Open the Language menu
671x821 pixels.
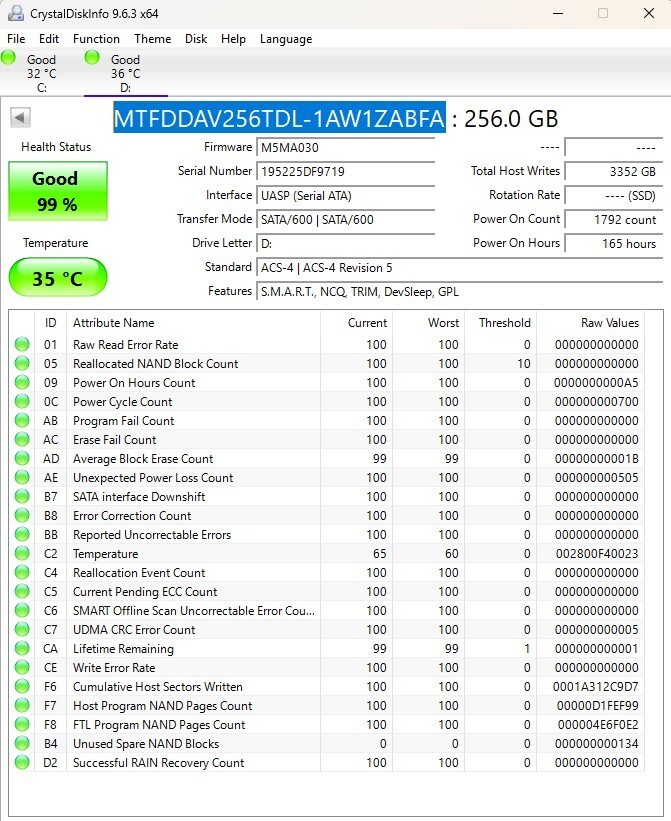[286, 39]
